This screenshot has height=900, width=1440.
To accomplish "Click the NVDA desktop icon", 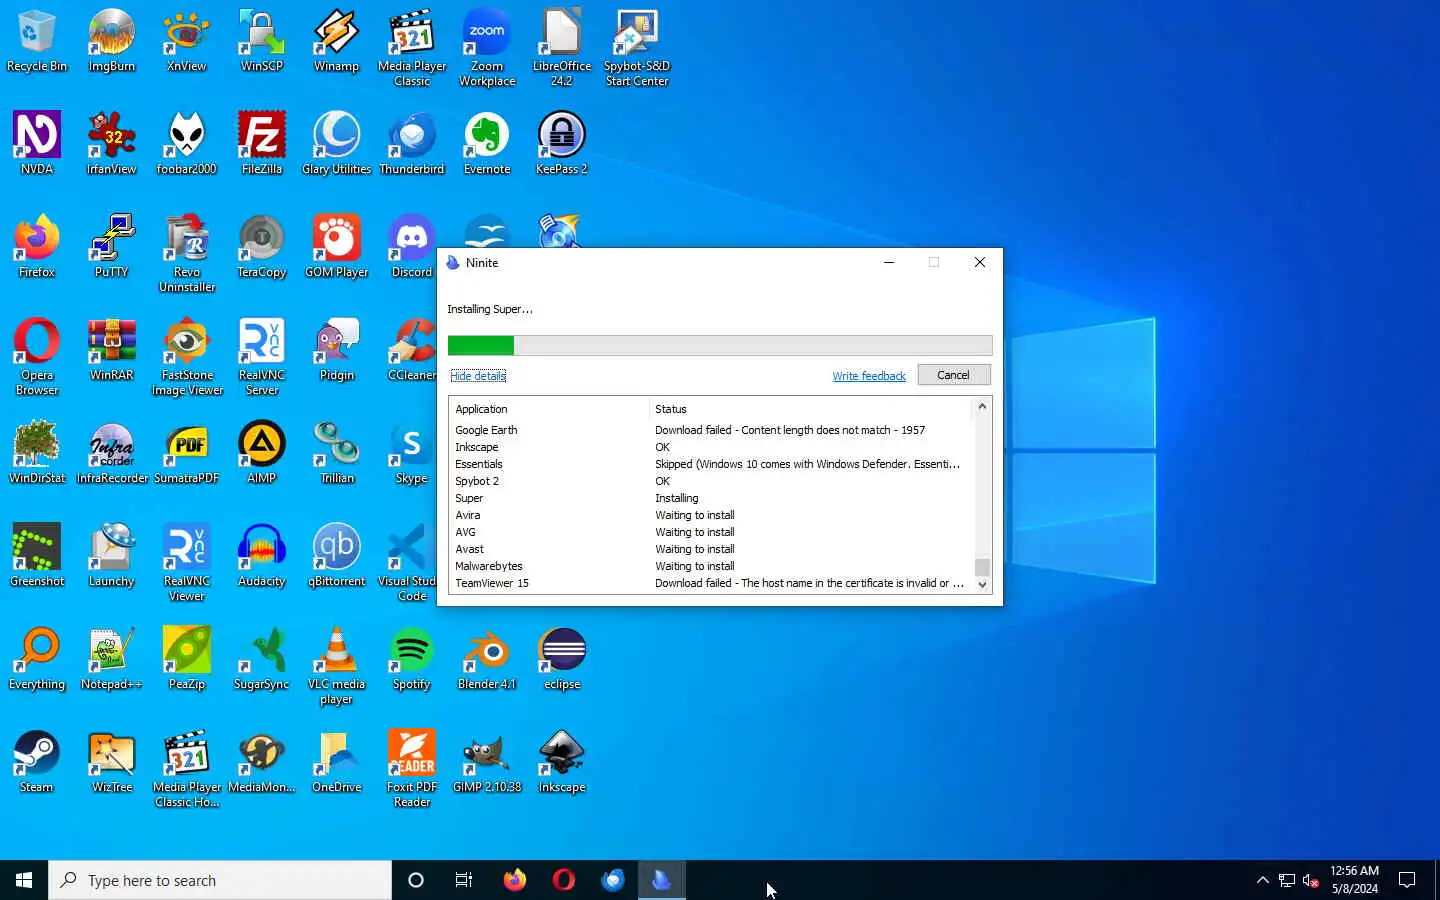I will pos(37,144).
